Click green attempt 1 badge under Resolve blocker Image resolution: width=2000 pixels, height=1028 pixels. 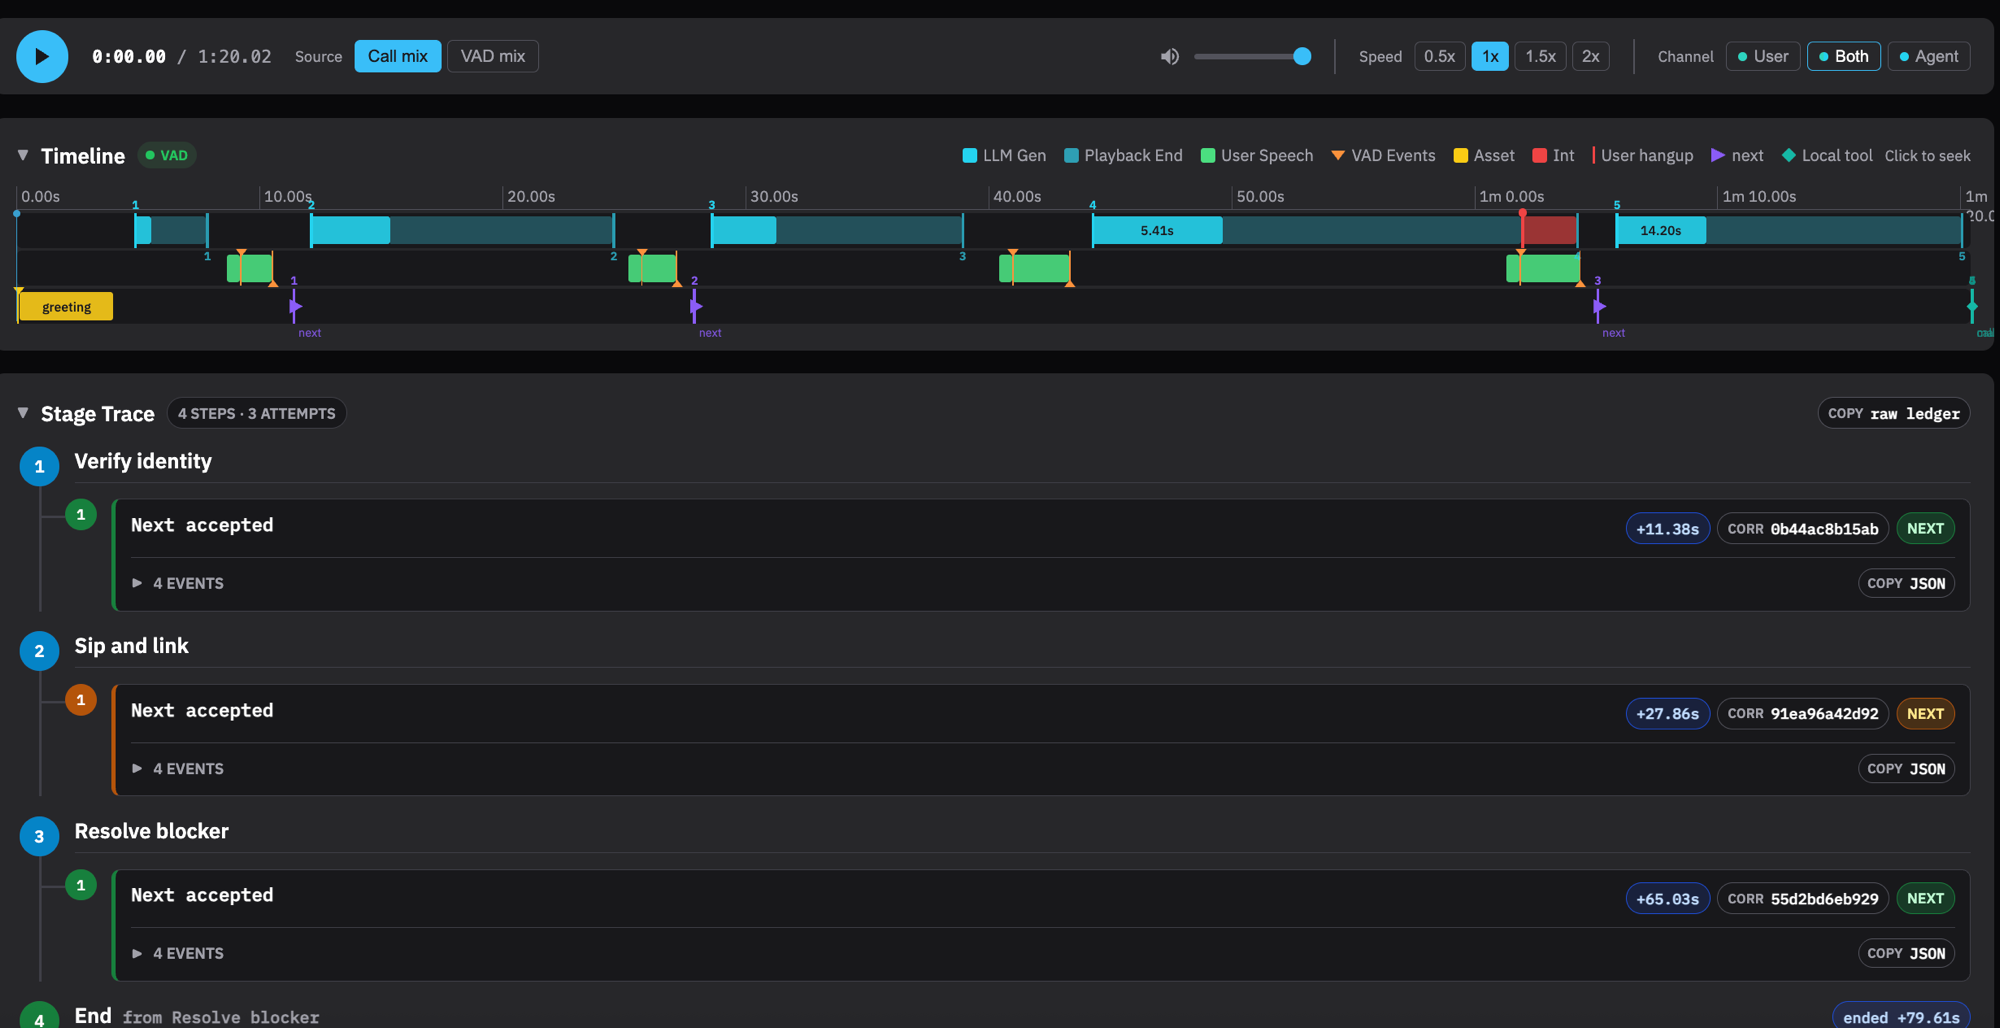pyautogui.click(x=81, y=885)
